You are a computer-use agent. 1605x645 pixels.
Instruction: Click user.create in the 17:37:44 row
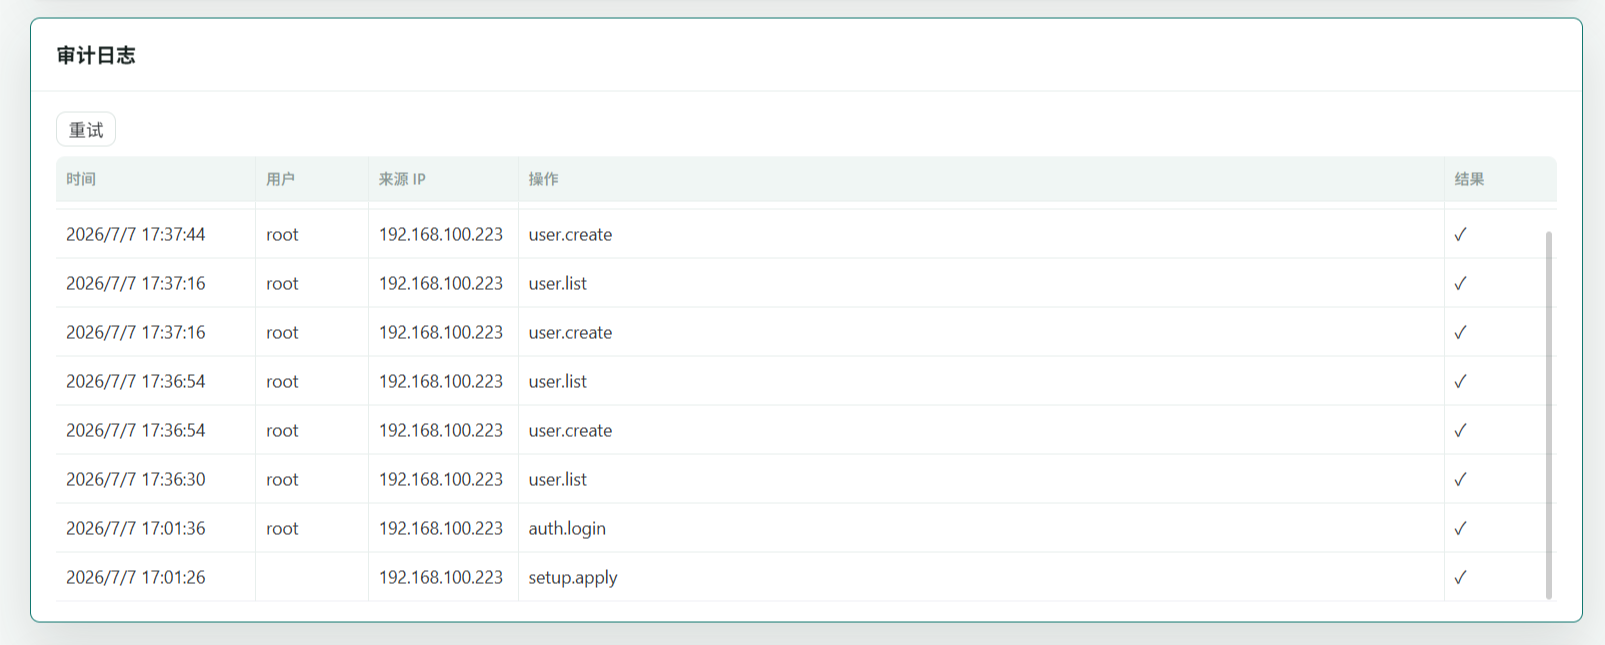(570, 235)
